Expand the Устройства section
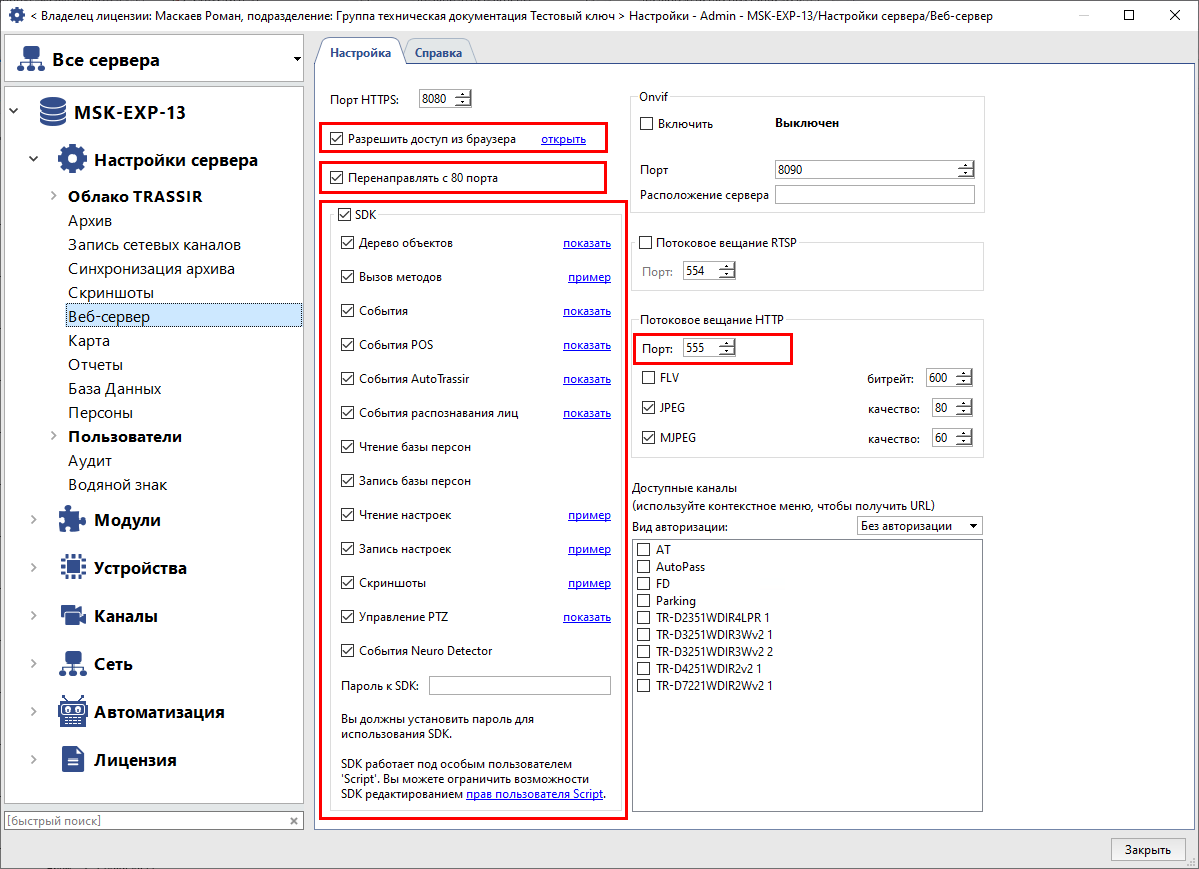 tap(34, 568)
